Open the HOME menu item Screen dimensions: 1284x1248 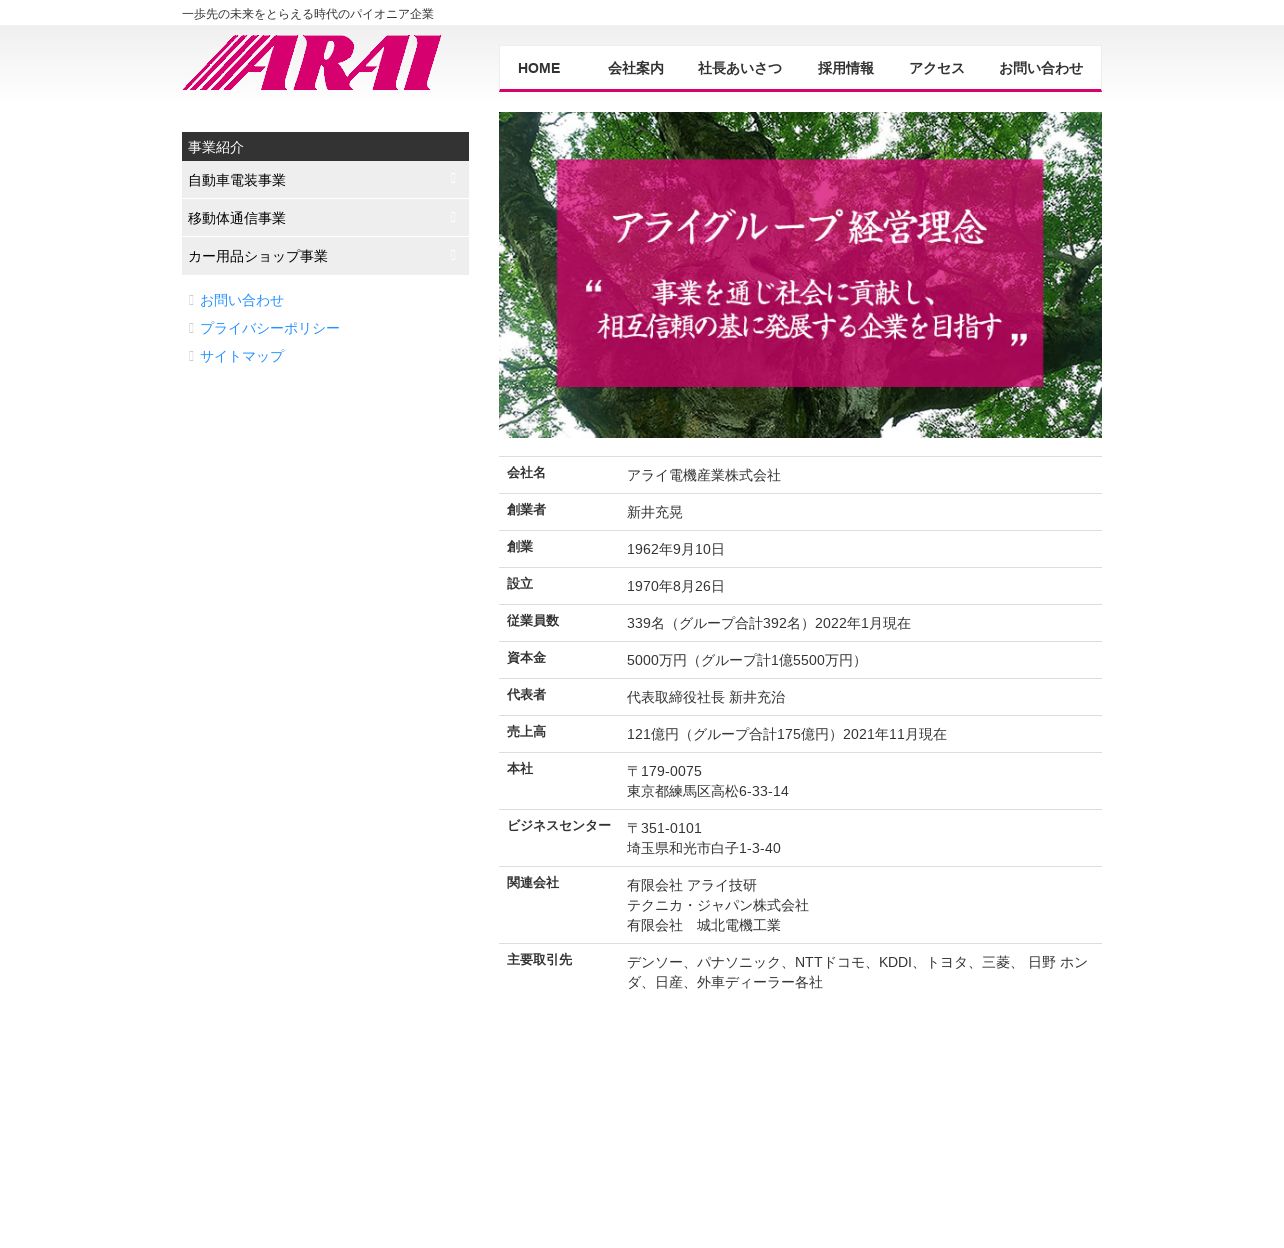(x=539, y=68)
